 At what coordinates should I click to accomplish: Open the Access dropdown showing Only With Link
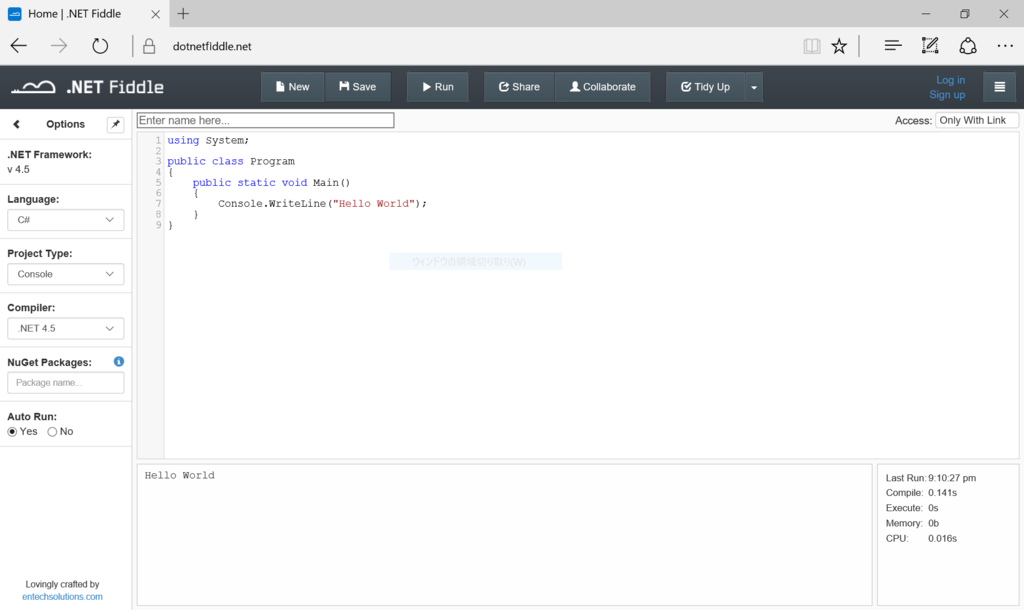pos(977,119)
